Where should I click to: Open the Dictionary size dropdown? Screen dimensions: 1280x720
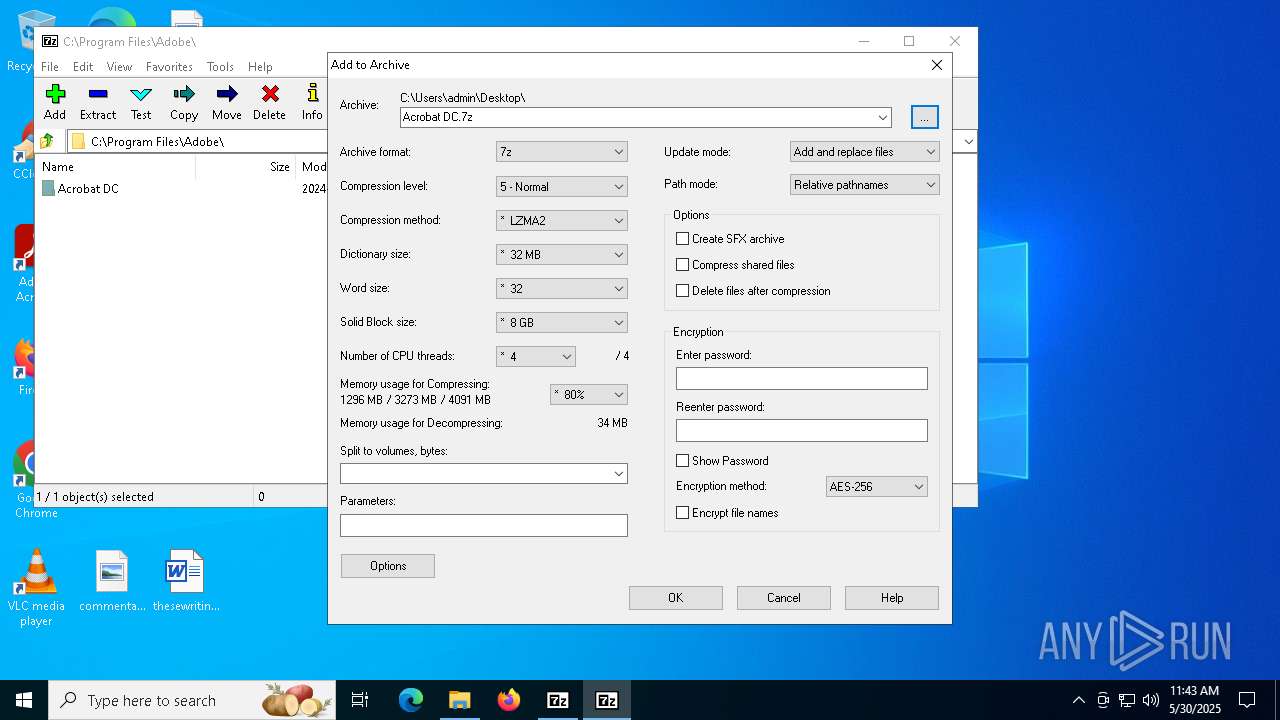(562, 254)
